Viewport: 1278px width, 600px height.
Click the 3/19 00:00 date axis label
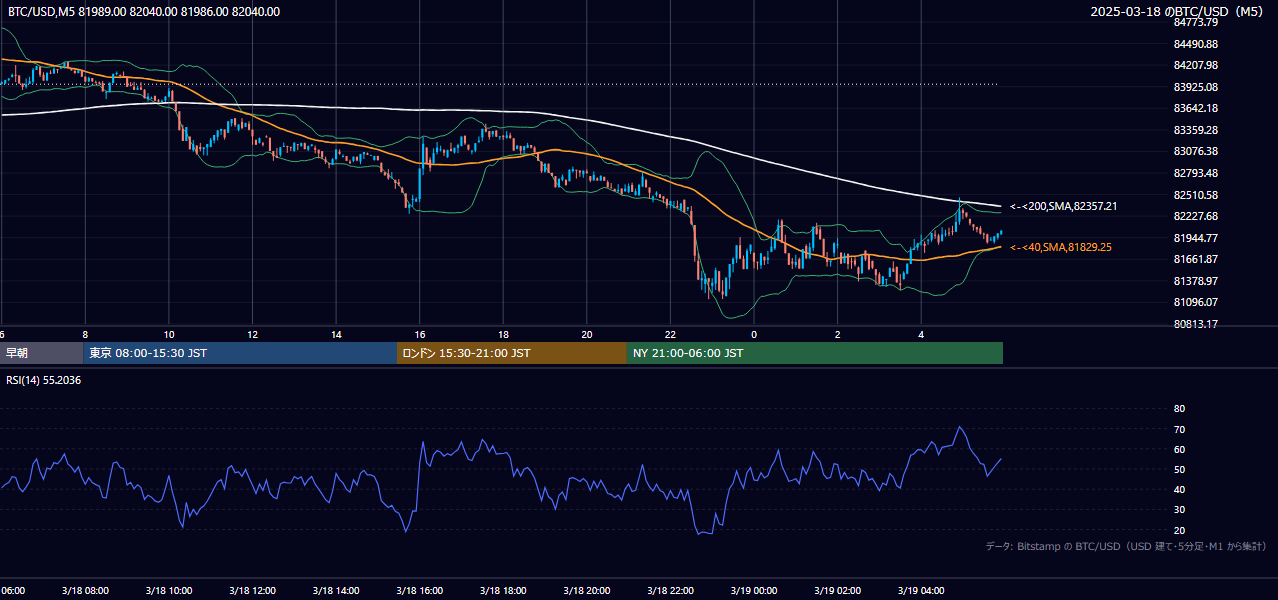pyautogui.click(x=754, y=591)
